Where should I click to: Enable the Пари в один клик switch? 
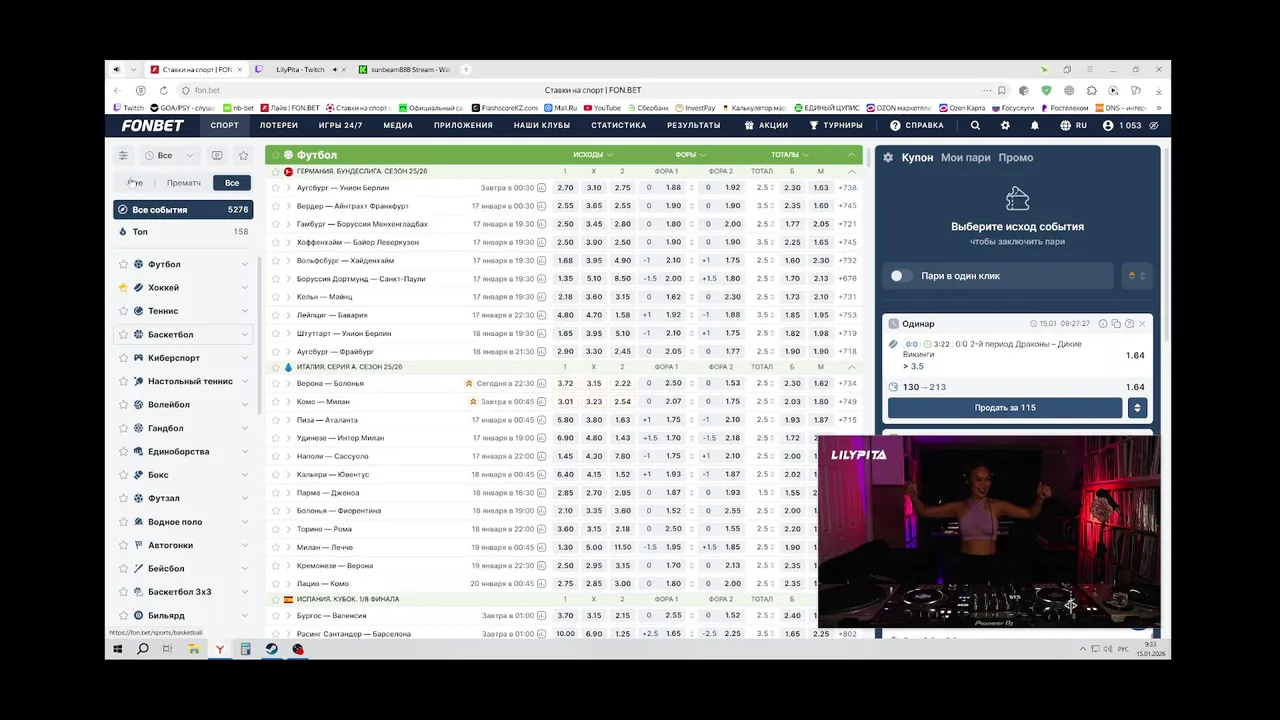[901, 276]
